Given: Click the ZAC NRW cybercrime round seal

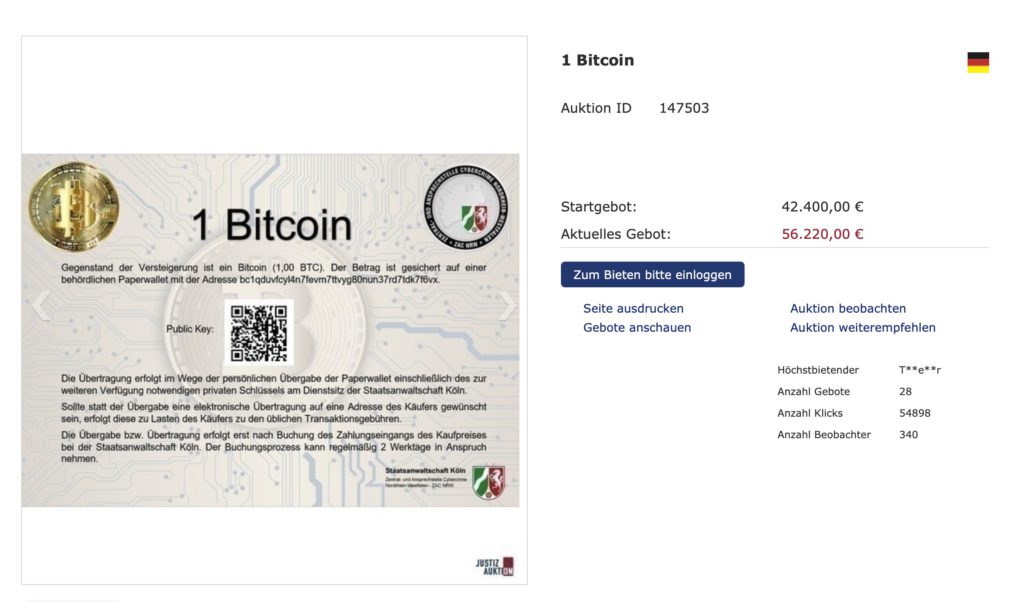Looking at the screenshot, I should 466,206.
